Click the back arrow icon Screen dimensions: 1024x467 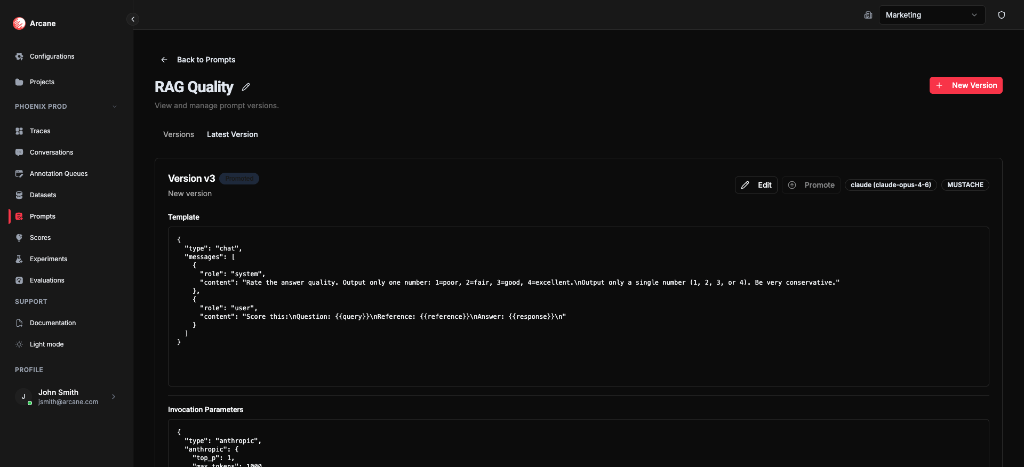click(x=165, y=59)
